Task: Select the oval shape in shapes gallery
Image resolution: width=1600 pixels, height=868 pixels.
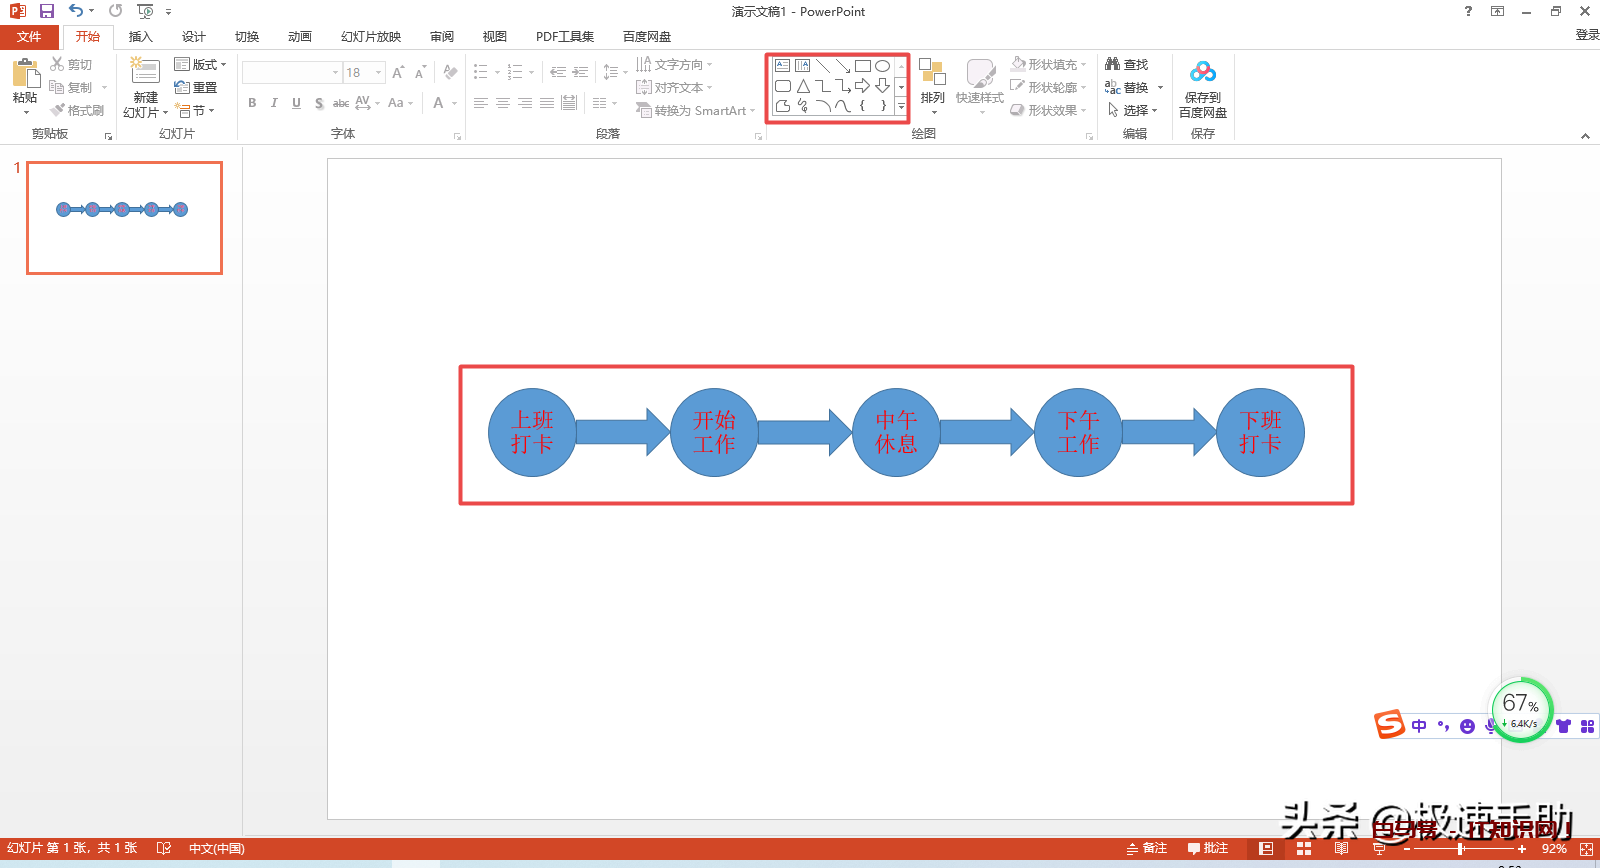Action: pos(882,66)
